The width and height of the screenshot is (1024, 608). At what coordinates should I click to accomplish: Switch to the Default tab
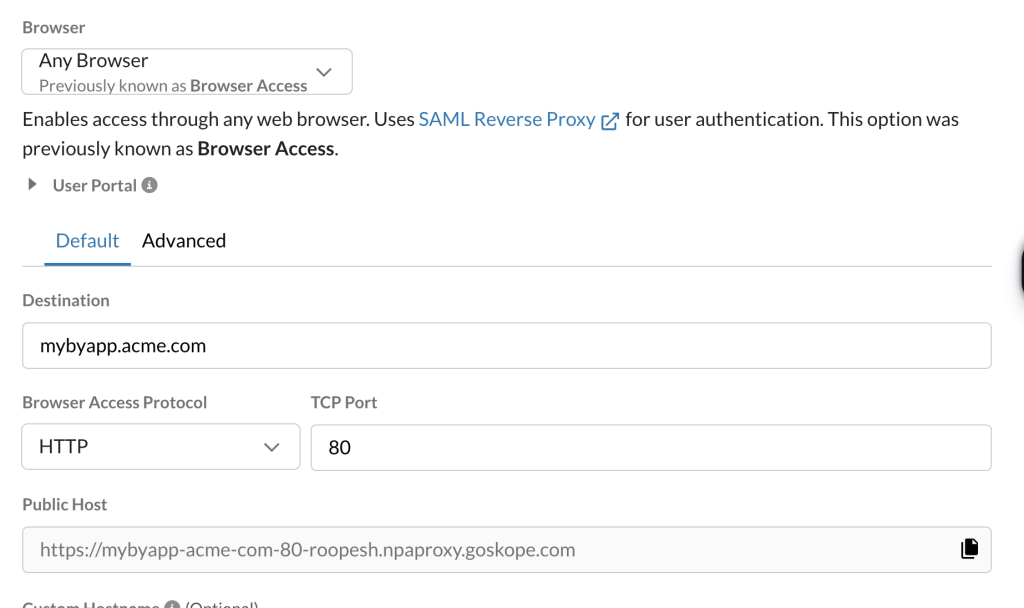pos(88,241)
